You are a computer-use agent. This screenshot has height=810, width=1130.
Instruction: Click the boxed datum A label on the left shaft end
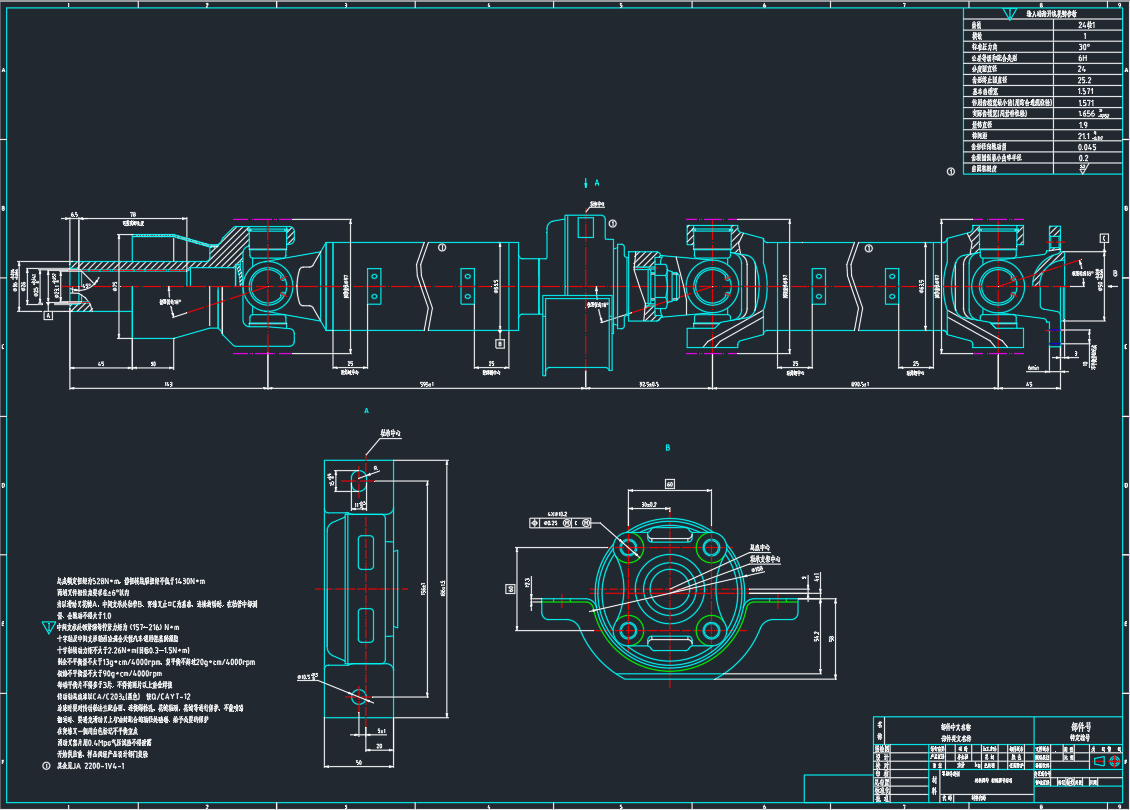pyautogui.click(x=48, y=315)
